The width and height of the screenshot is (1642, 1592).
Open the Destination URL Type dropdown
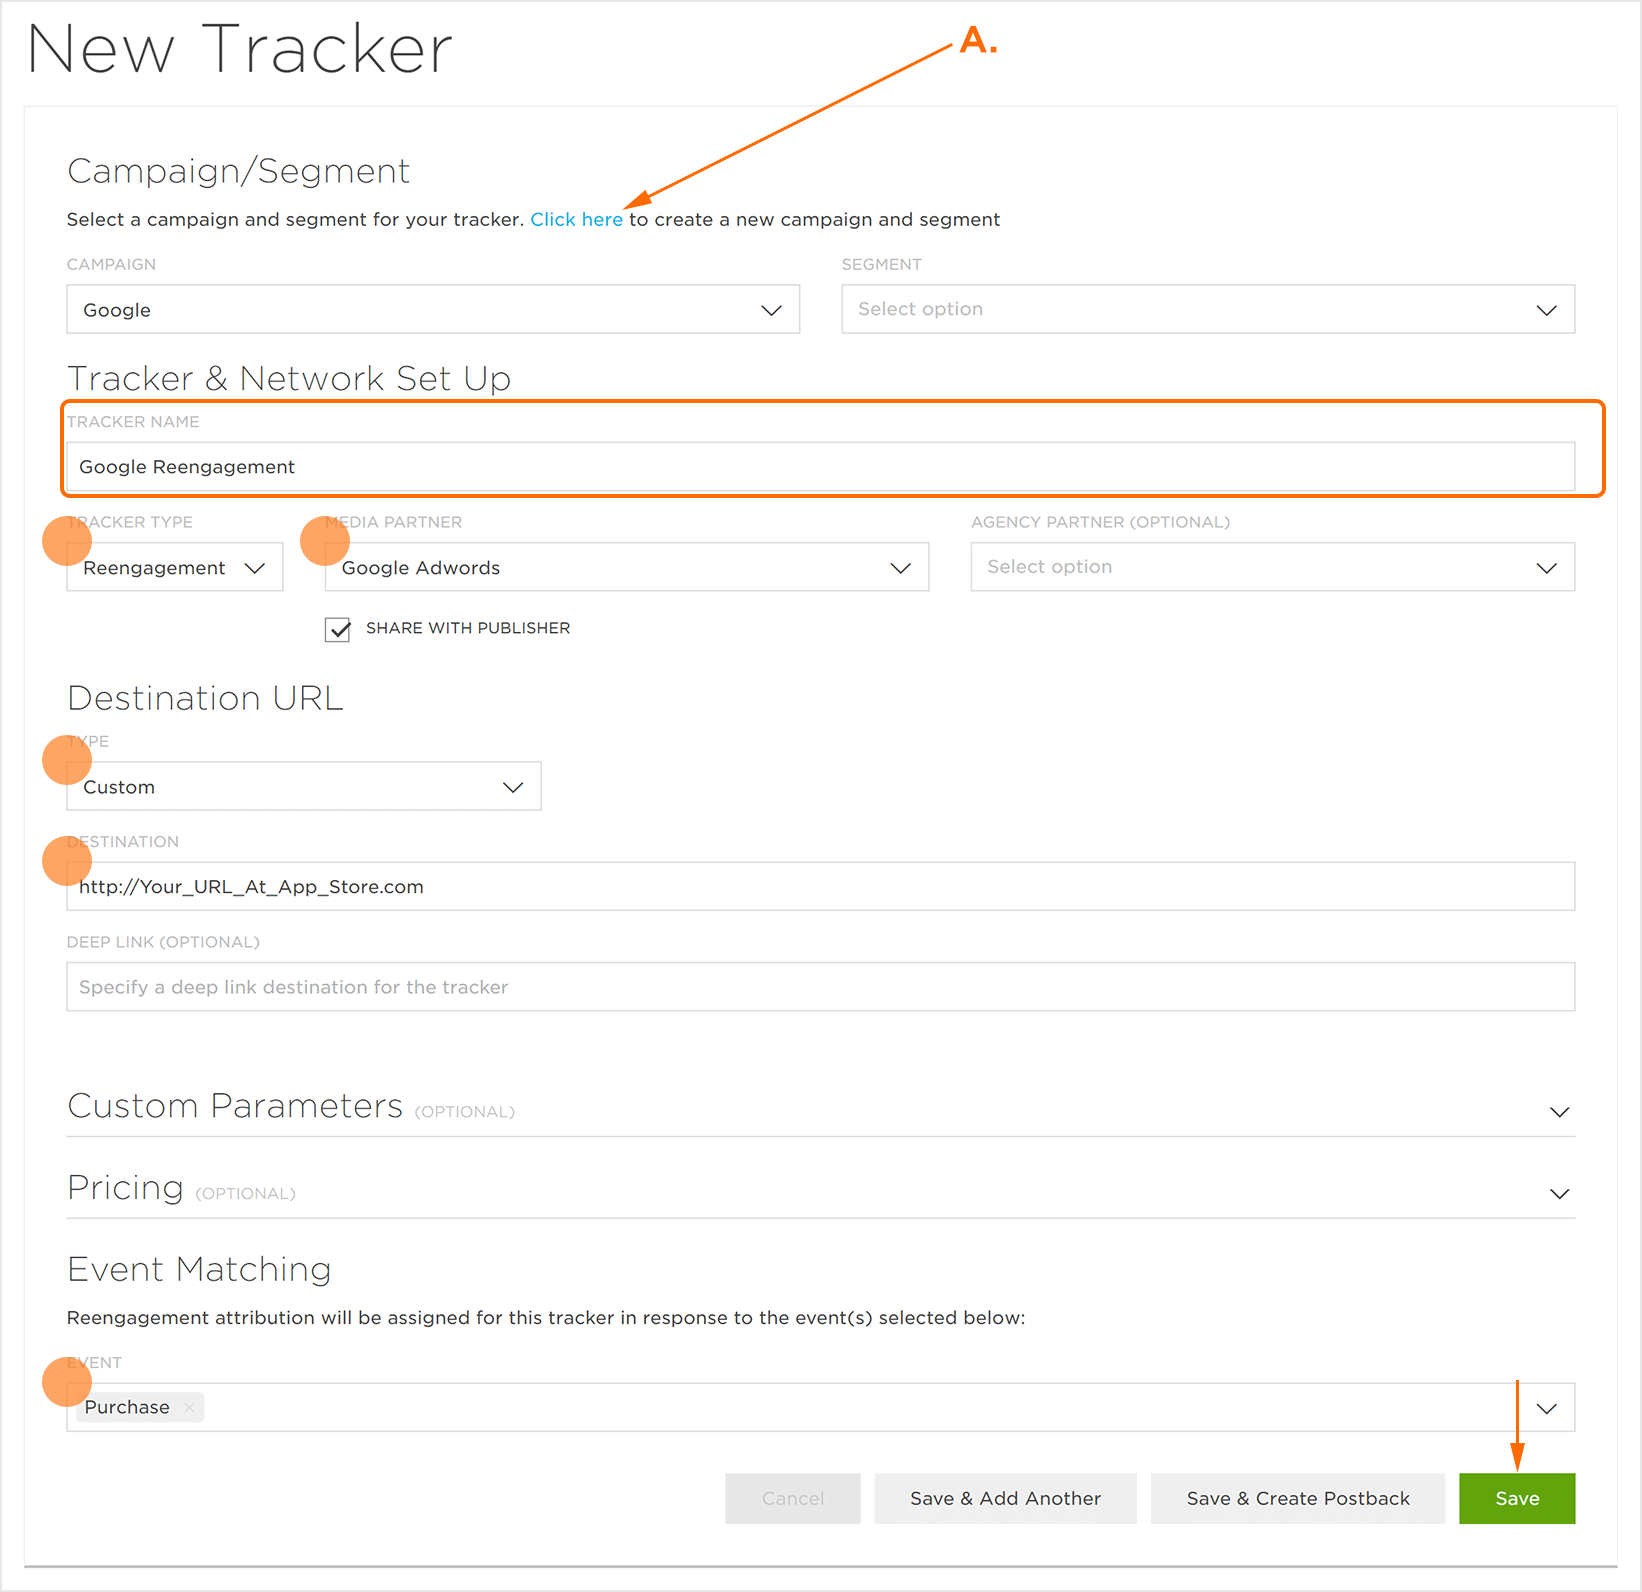coord(303,787)
